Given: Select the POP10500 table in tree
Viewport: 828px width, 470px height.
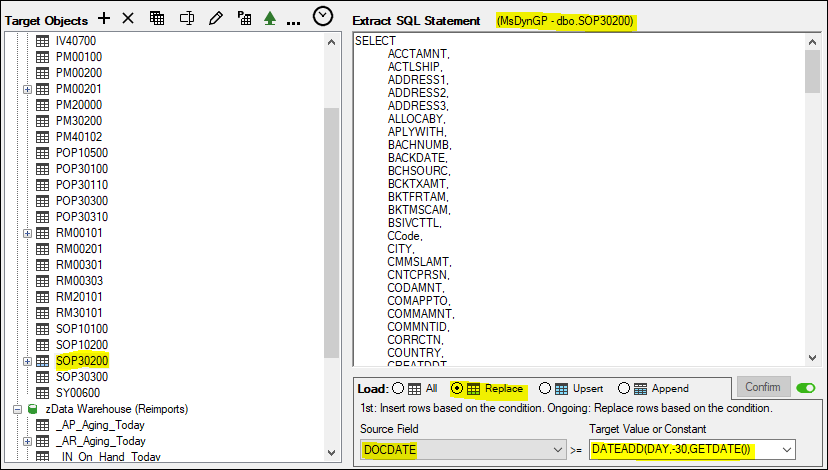Looking at the screenshot, I should pyautogui.click(x=82, y=153).
